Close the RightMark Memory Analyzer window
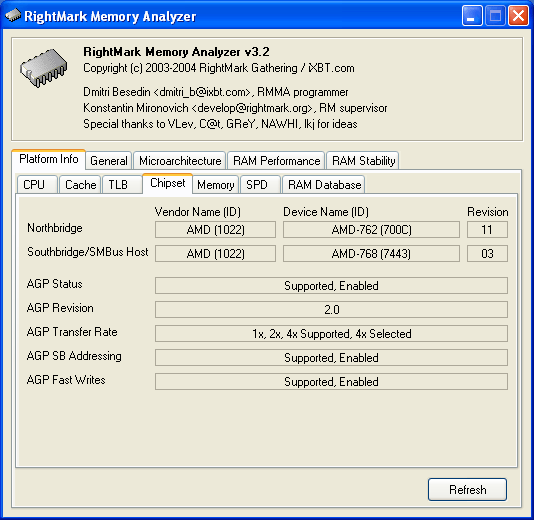The height and width of the screenshot is (520, 534). point(518,16)
